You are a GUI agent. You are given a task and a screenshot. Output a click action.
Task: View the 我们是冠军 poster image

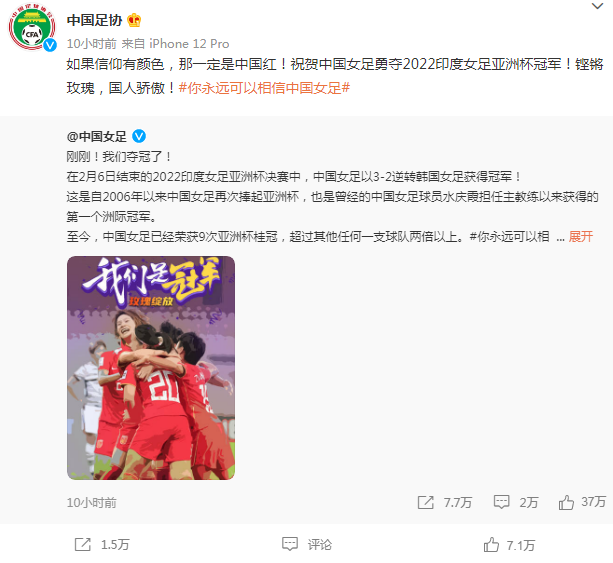coord(151,368)
